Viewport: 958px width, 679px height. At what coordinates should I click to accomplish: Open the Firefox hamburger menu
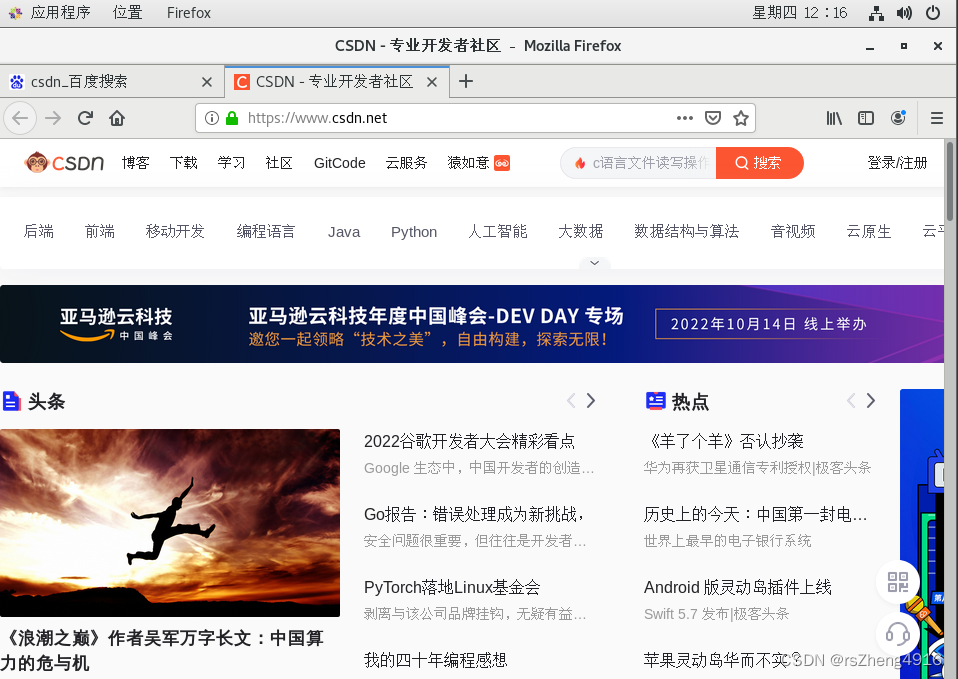(x=937, y=118)
